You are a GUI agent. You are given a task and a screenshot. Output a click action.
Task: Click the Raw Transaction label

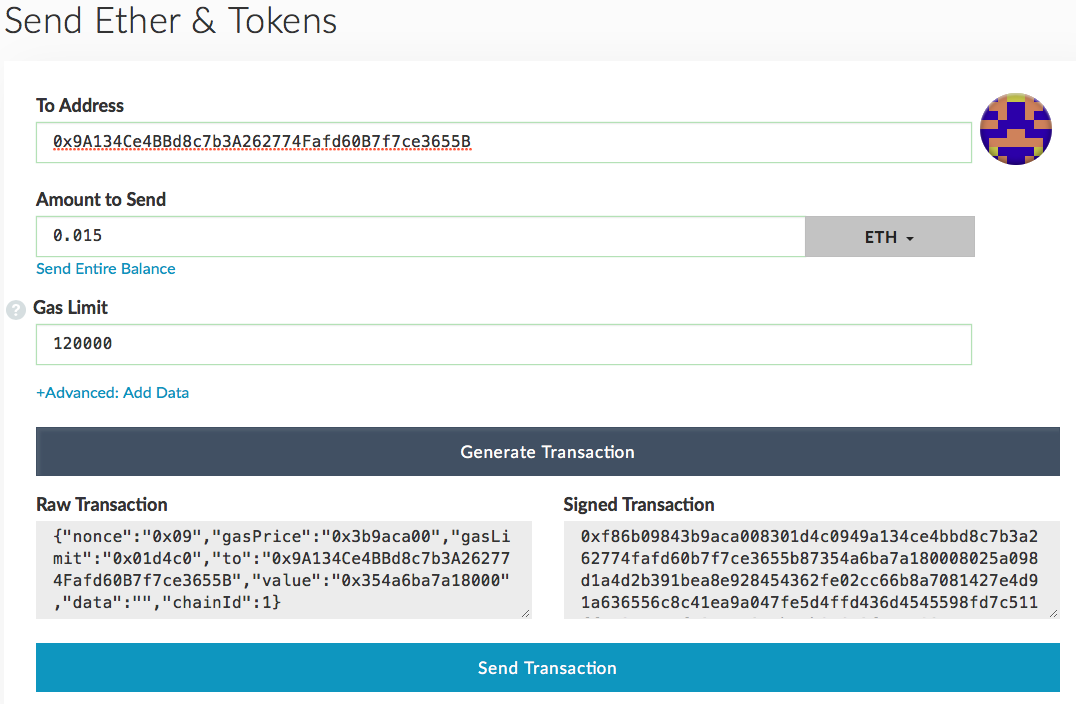pyautogui.click(x=102, y=505)
